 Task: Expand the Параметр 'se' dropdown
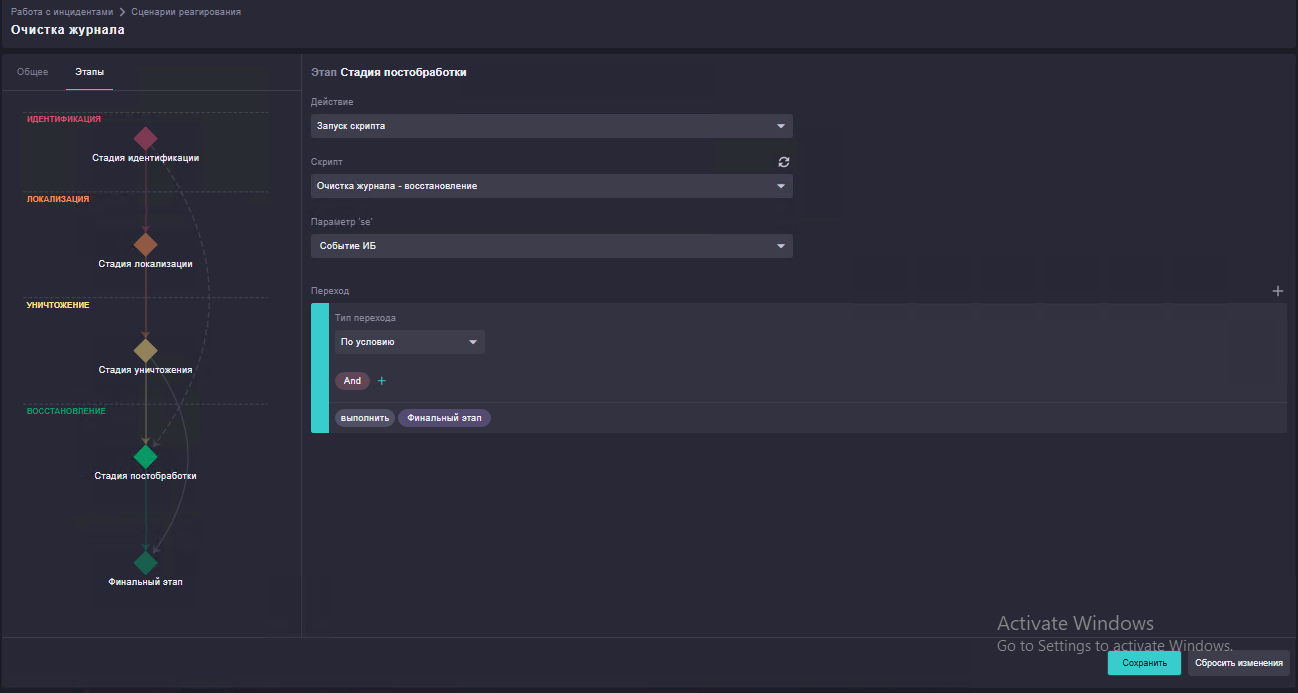pos(552,246)
